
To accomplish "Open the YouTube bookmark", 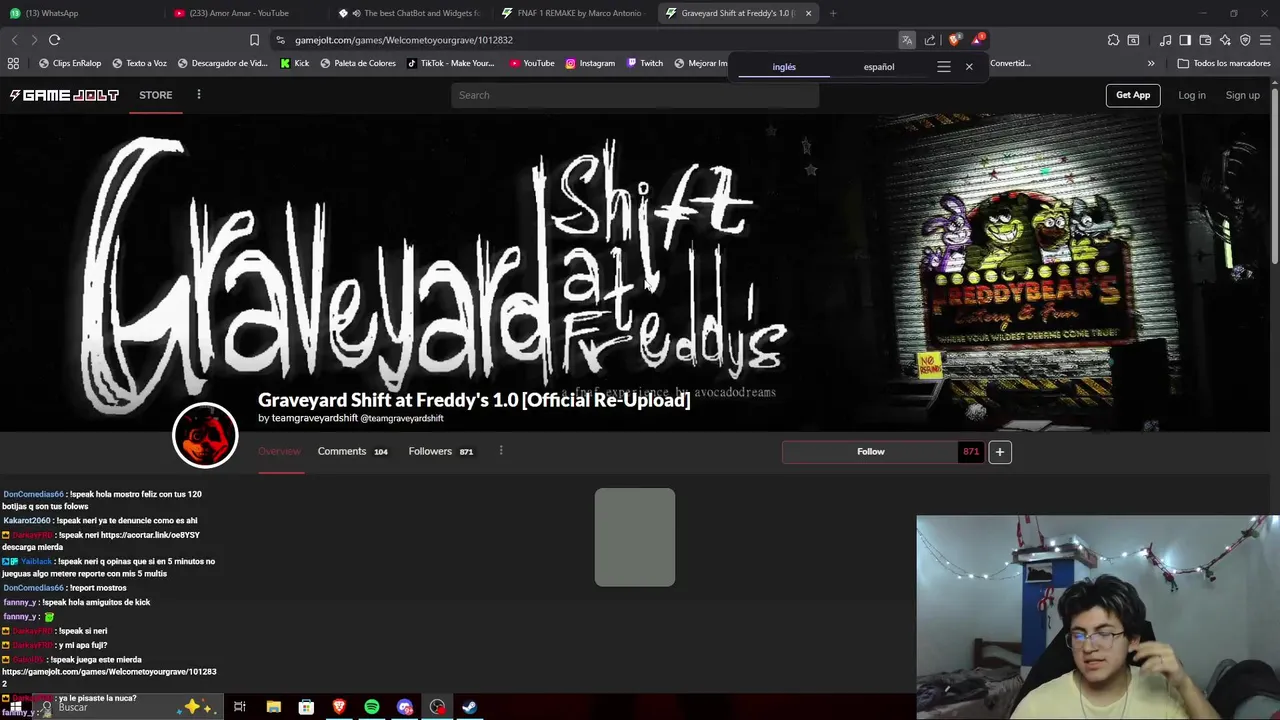I will [x=532, y=63].
